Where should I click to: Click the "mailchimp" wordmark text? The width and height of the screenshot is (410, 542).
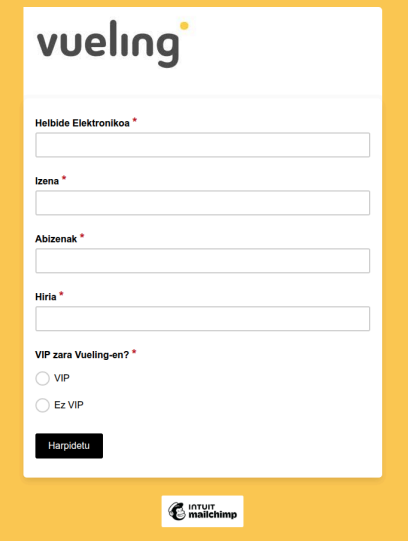(213, 515)
